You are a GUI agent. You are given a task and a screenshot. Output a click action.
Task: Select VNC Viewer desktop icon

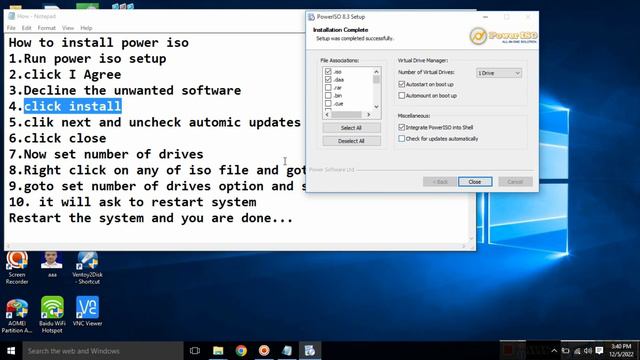(87, 311)
